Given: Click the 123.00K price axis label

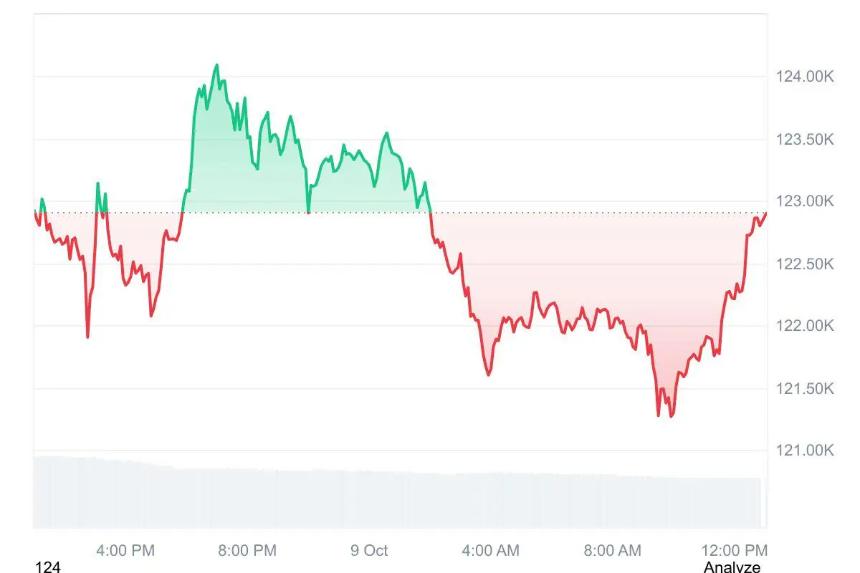Looking at the screenshot, I should [804, 201].
